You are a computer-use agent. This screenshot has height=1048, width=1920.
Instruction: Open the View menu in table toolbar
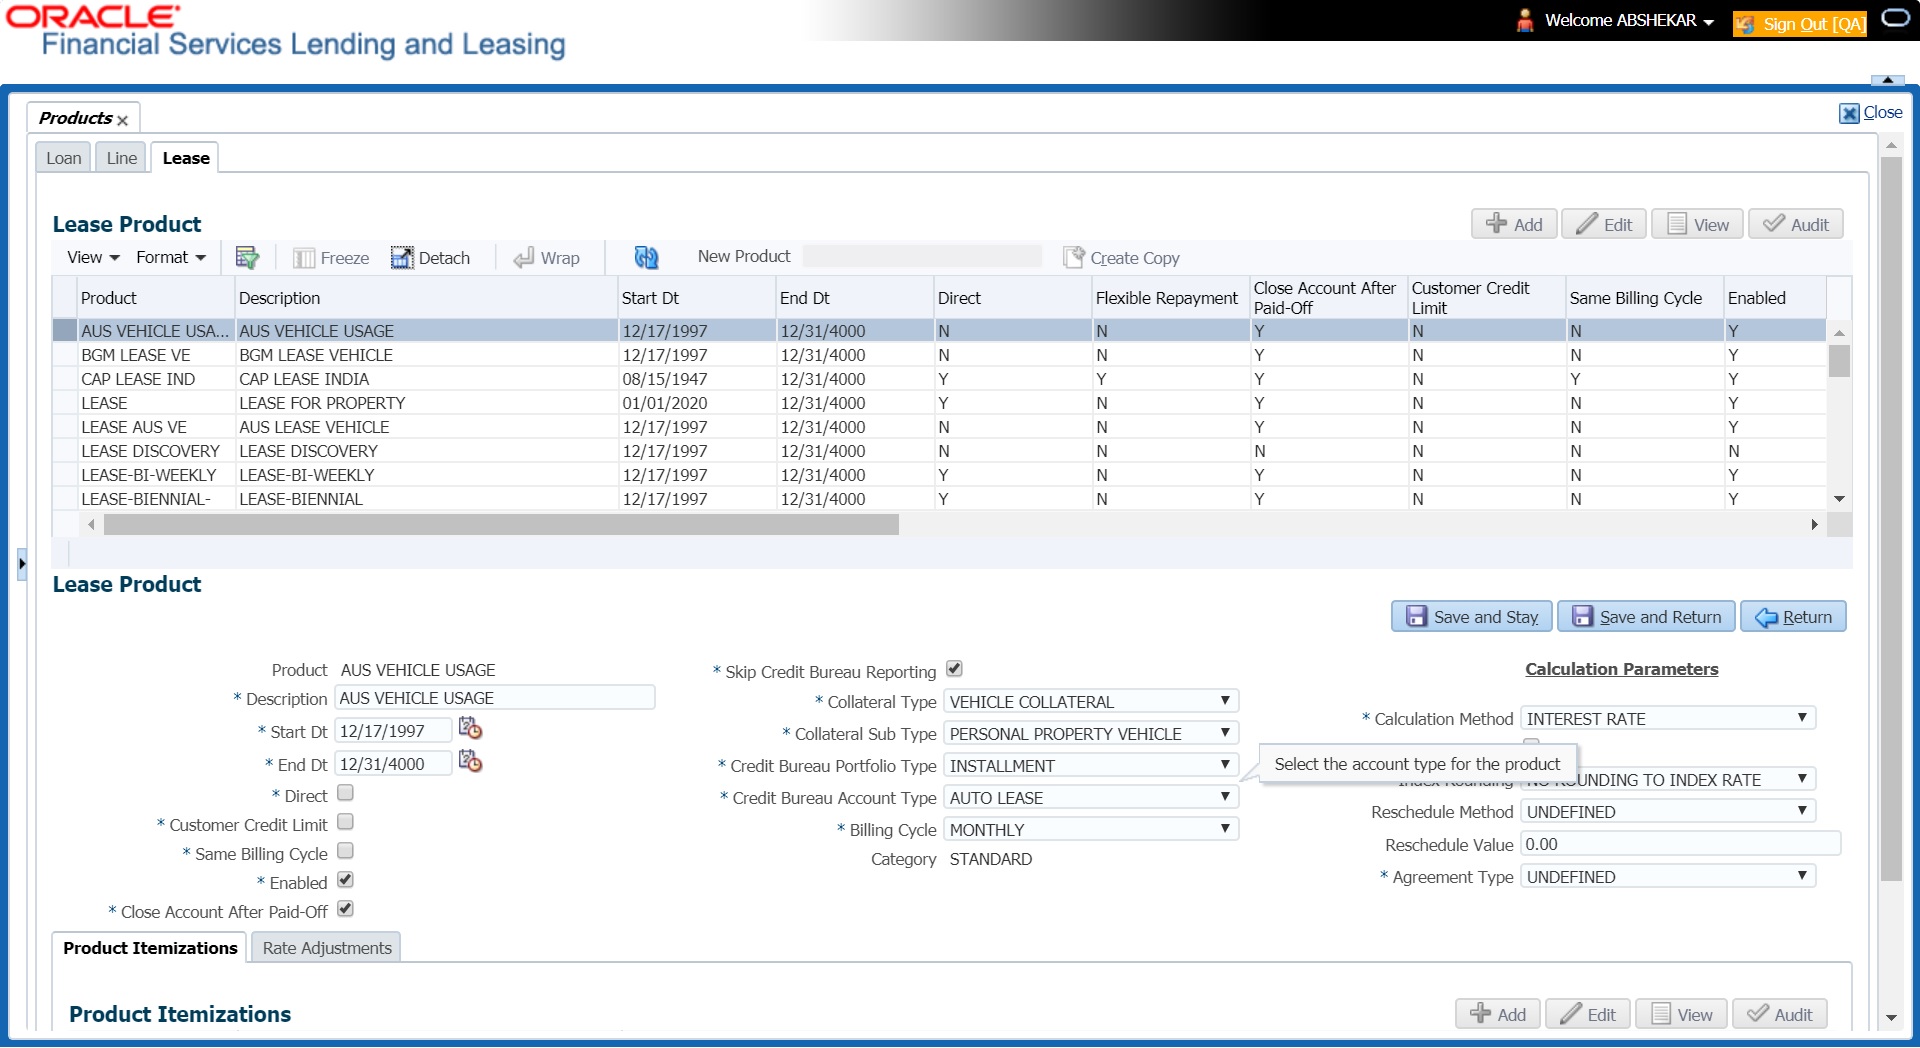93,258
